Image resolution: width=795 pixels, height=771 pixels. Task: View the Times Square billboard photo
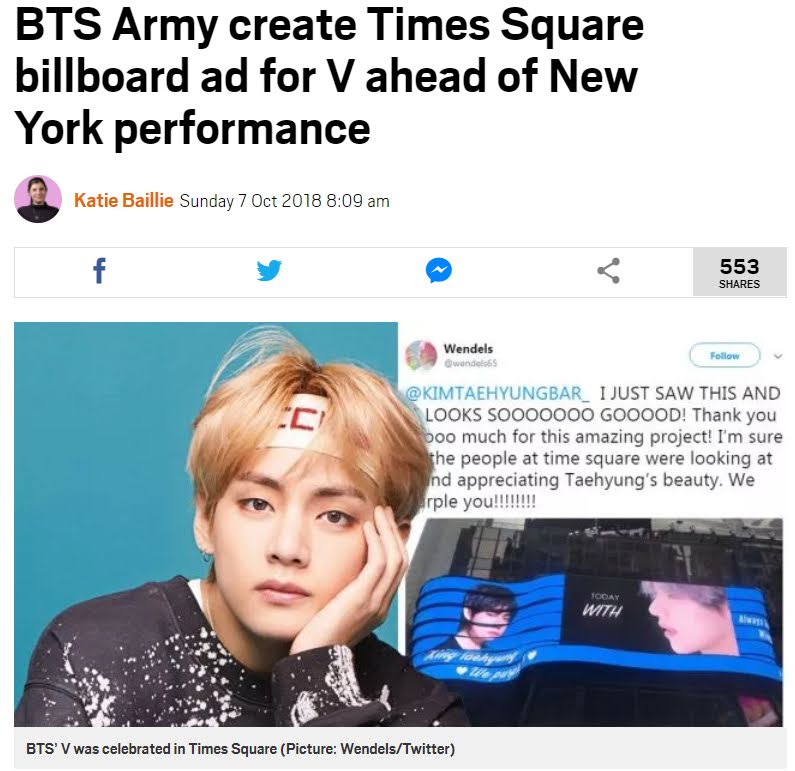594,622
